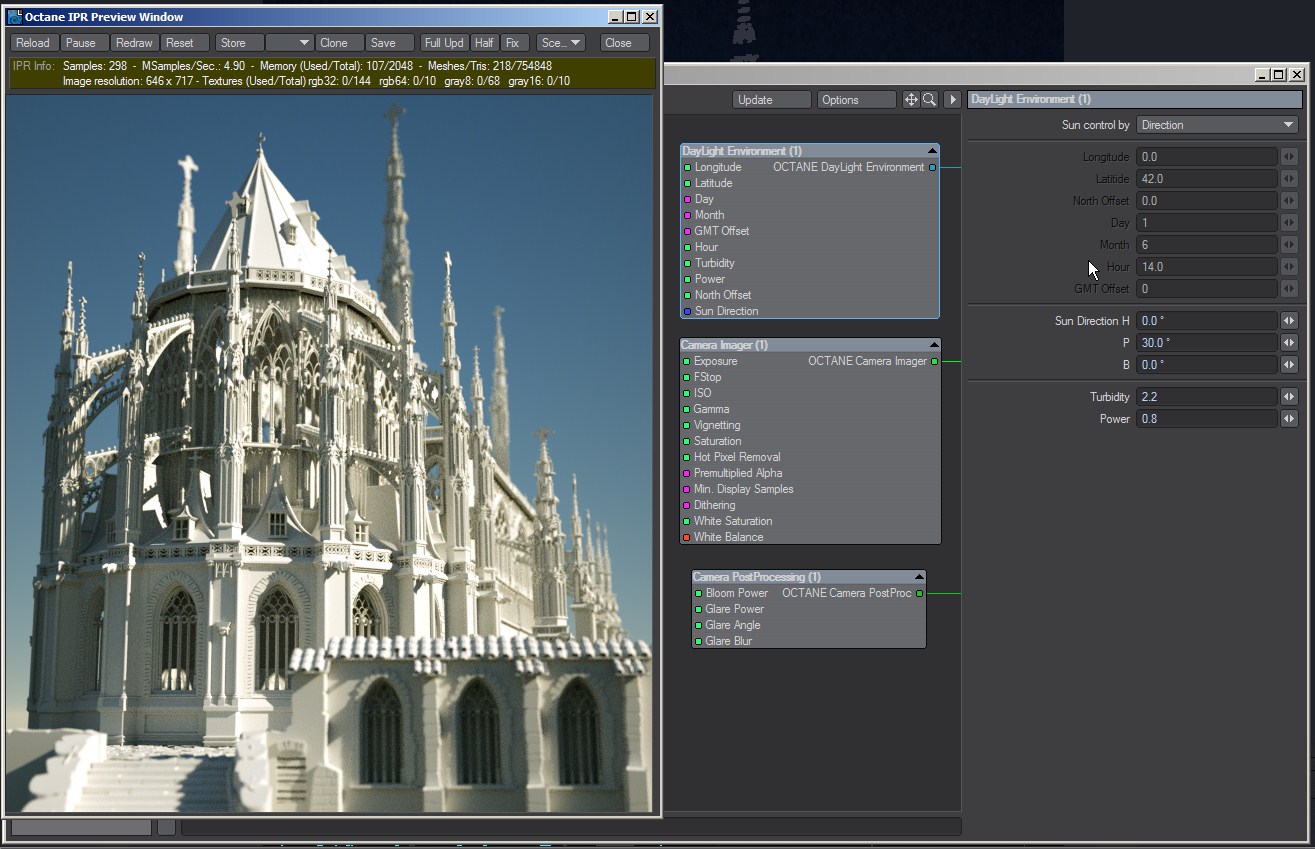Toggle Pause on the IPR render
Viewport: 1315px width, 849px height.
coord(81,43)
